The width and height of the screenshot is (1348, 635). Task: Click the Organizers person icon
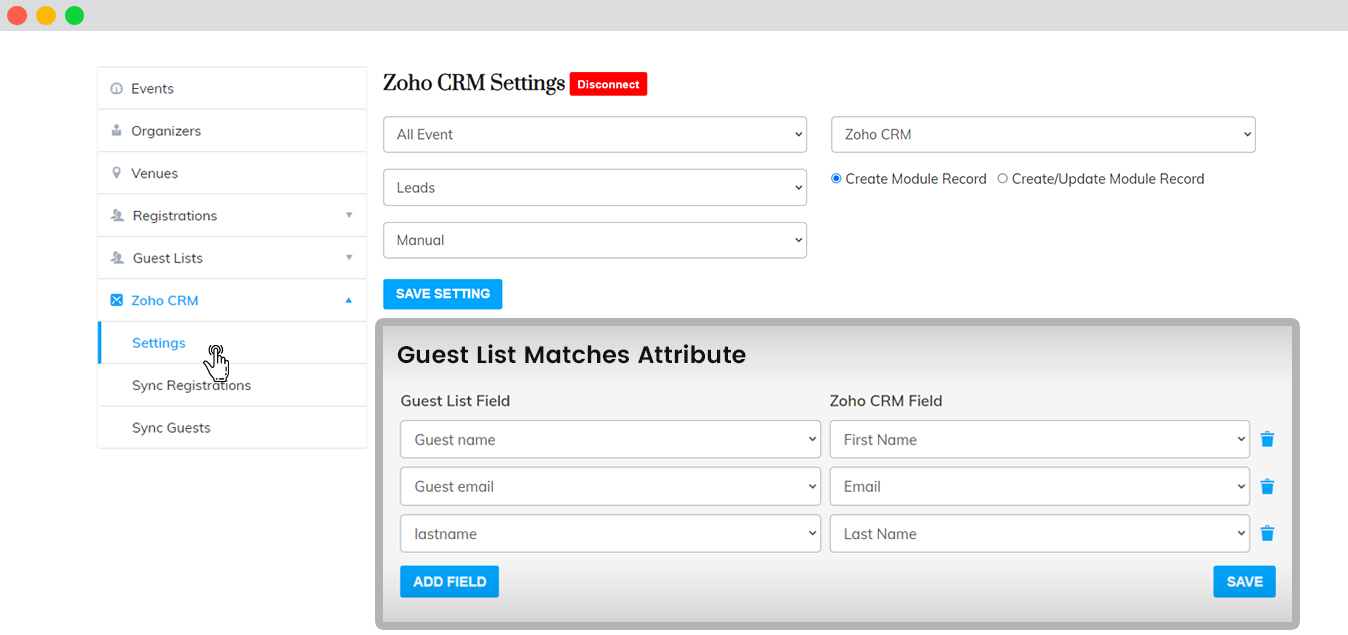pyautogui.click(x=117, y=131)
